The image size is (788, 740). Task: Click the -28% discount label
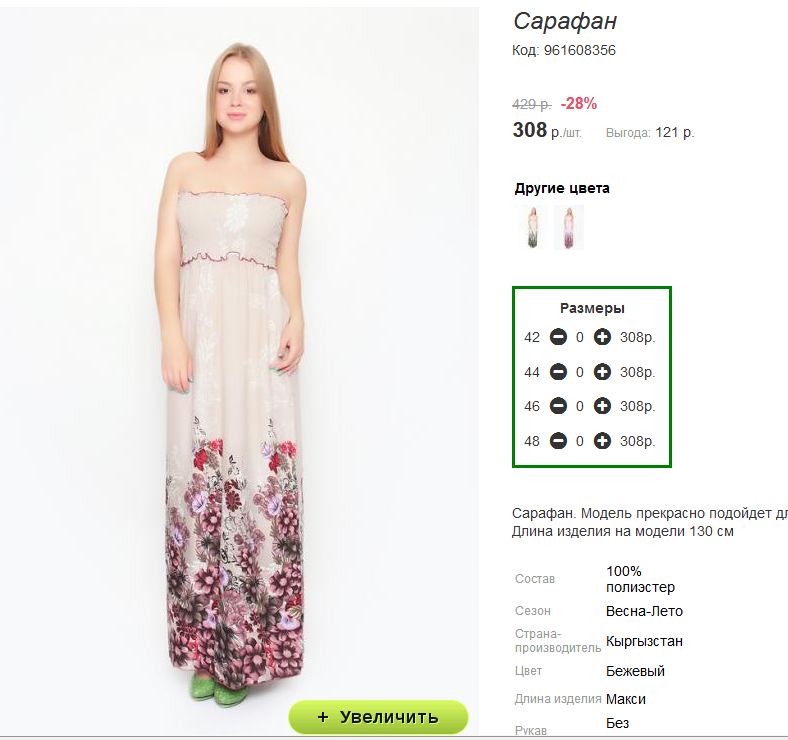pos(579,103)
